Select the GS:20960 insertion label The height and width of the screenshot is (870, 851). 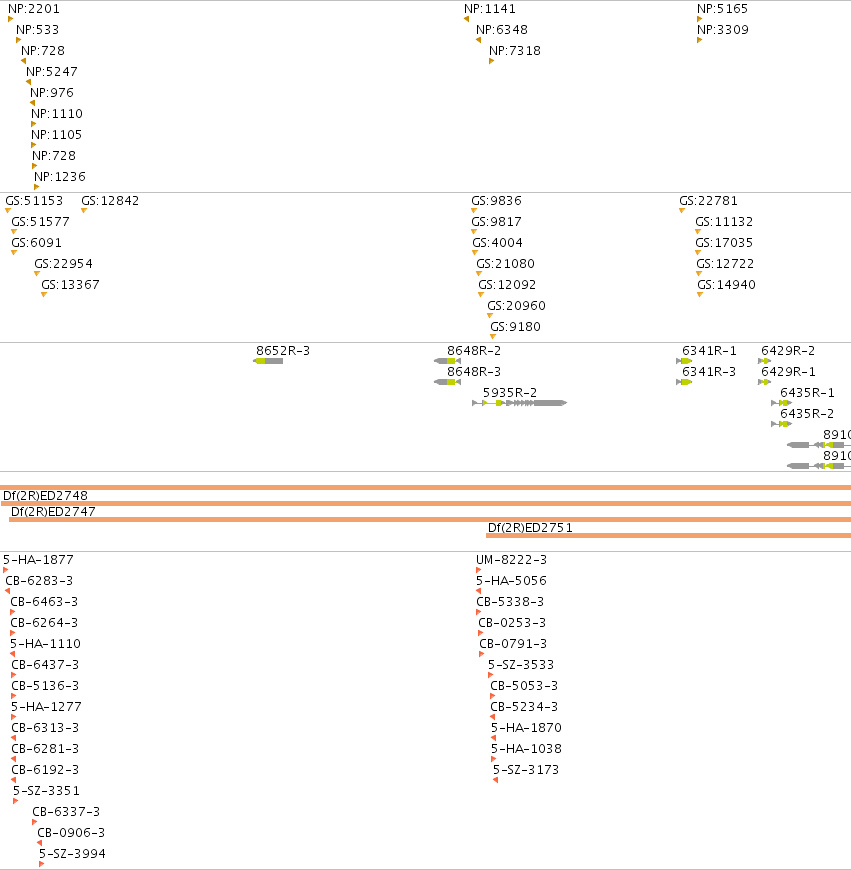tap(516, 306)
